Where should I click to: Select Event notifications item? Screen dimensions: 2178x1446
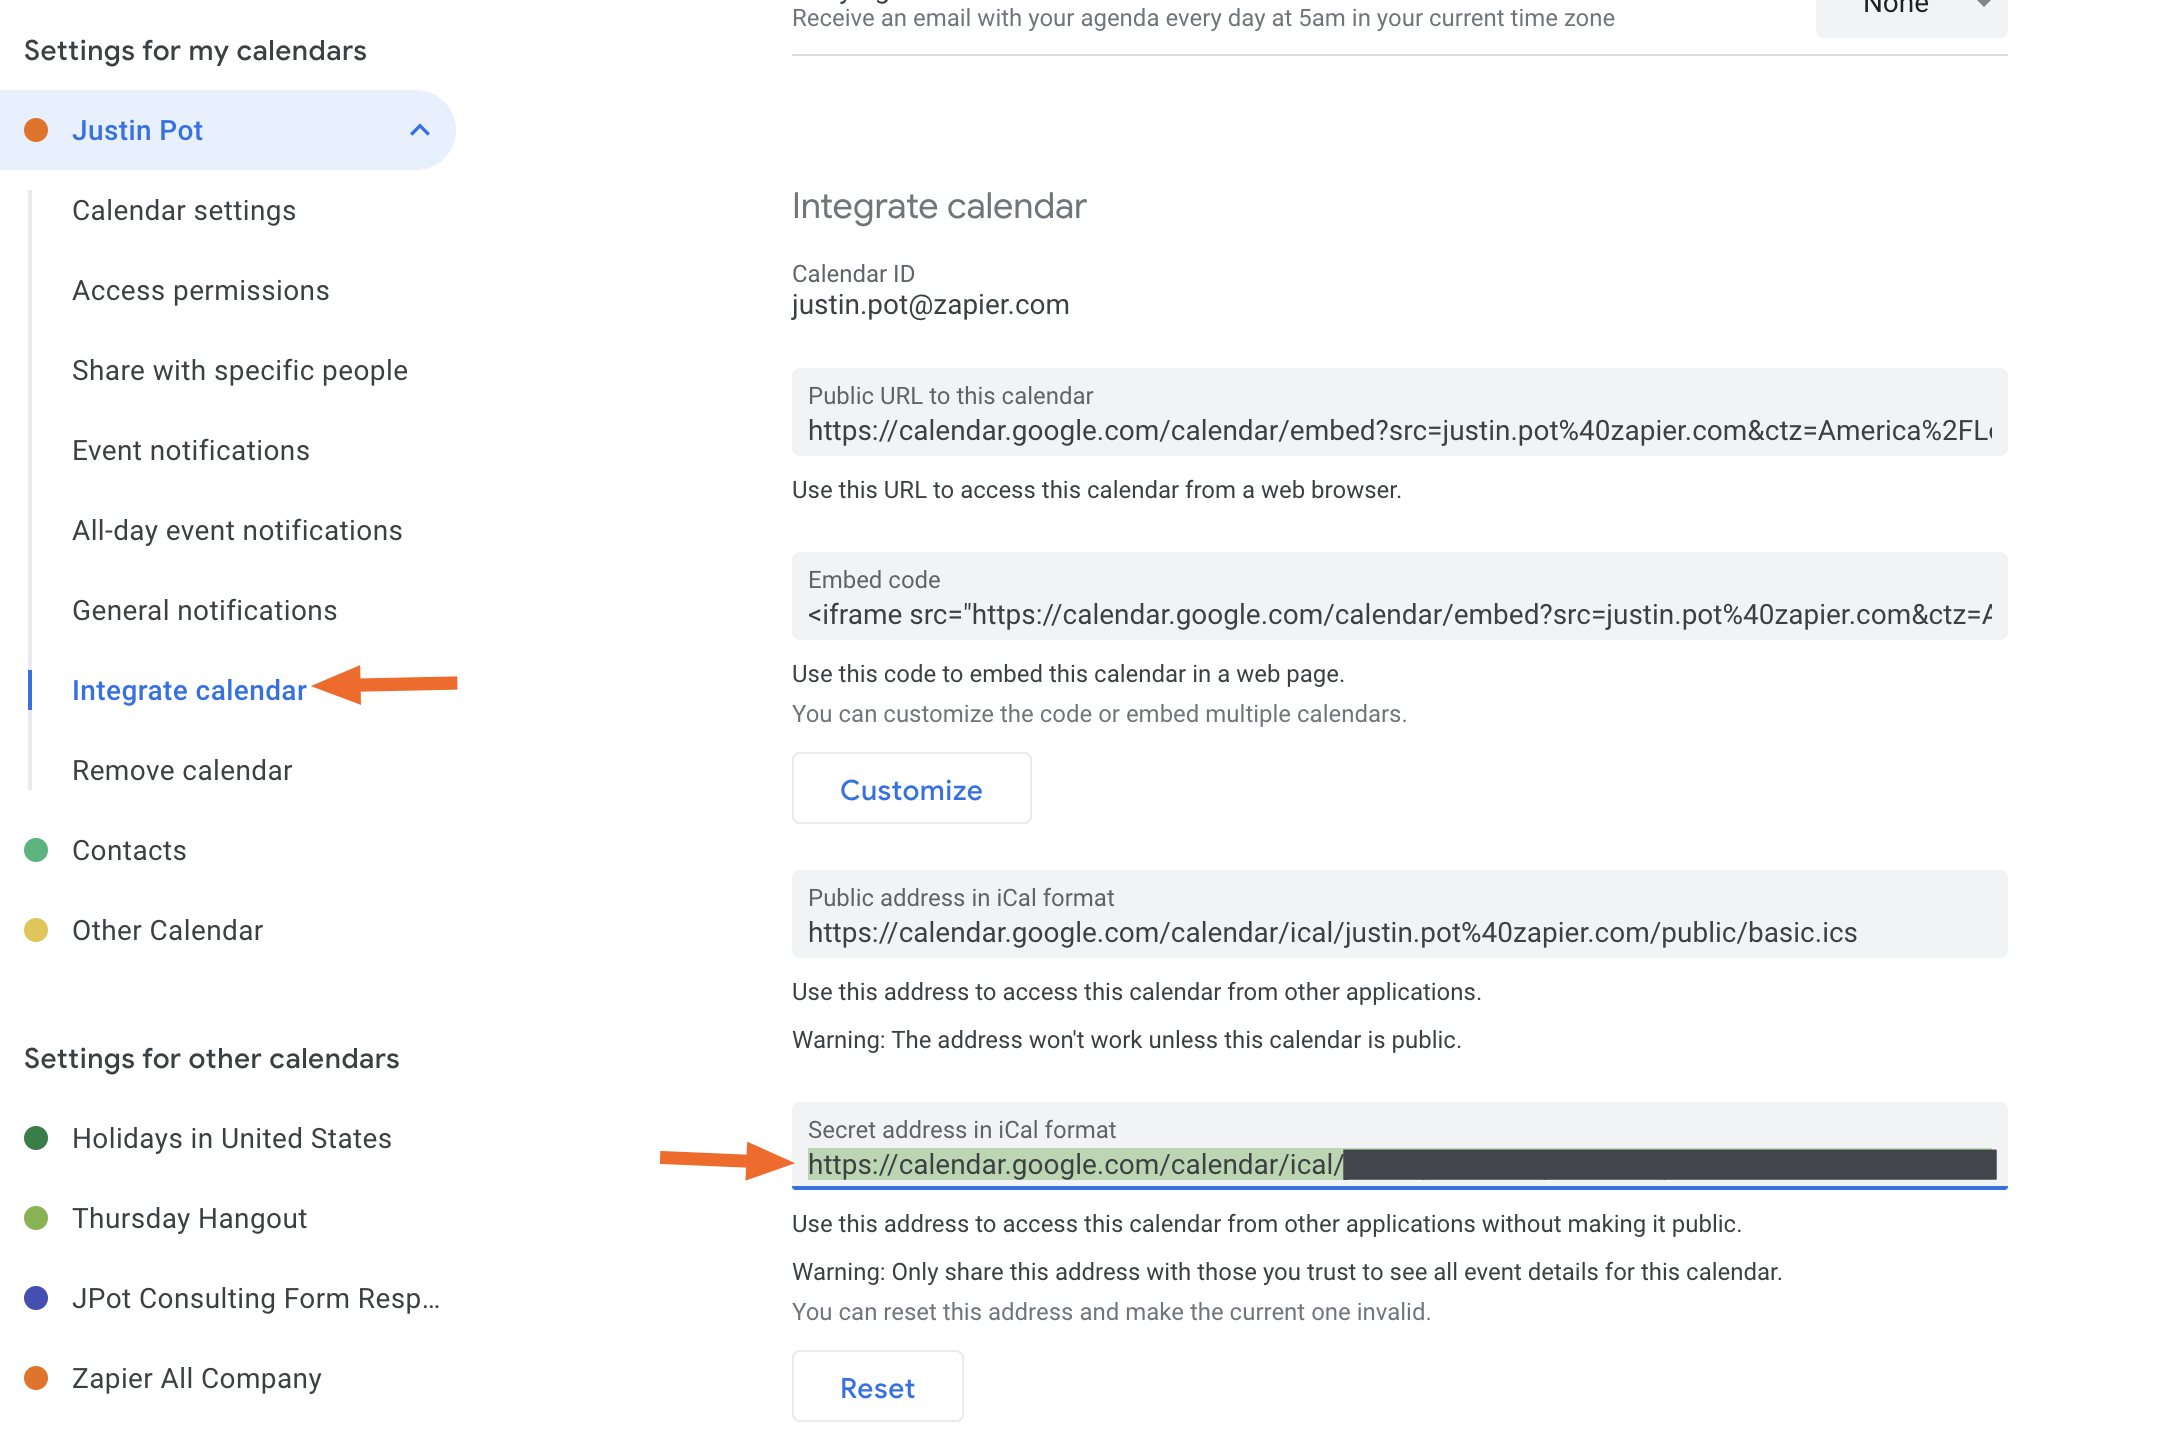pos(191,450)
